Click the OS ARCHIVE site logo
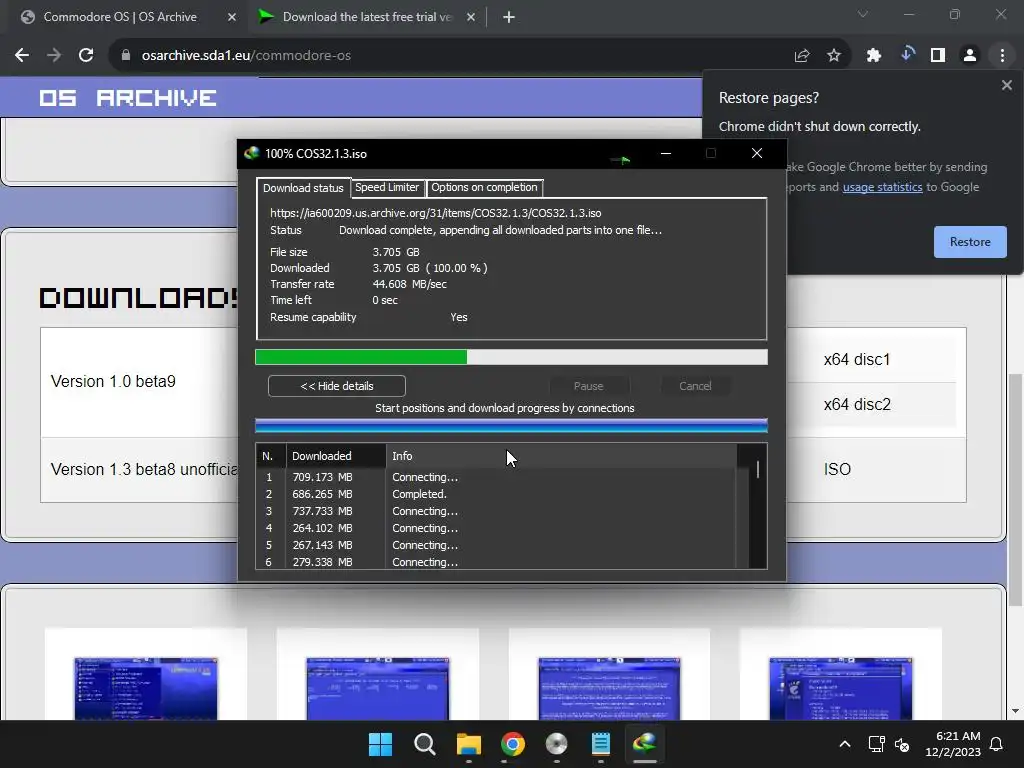Screen dimensions: 1024x768 click(127, 98)
